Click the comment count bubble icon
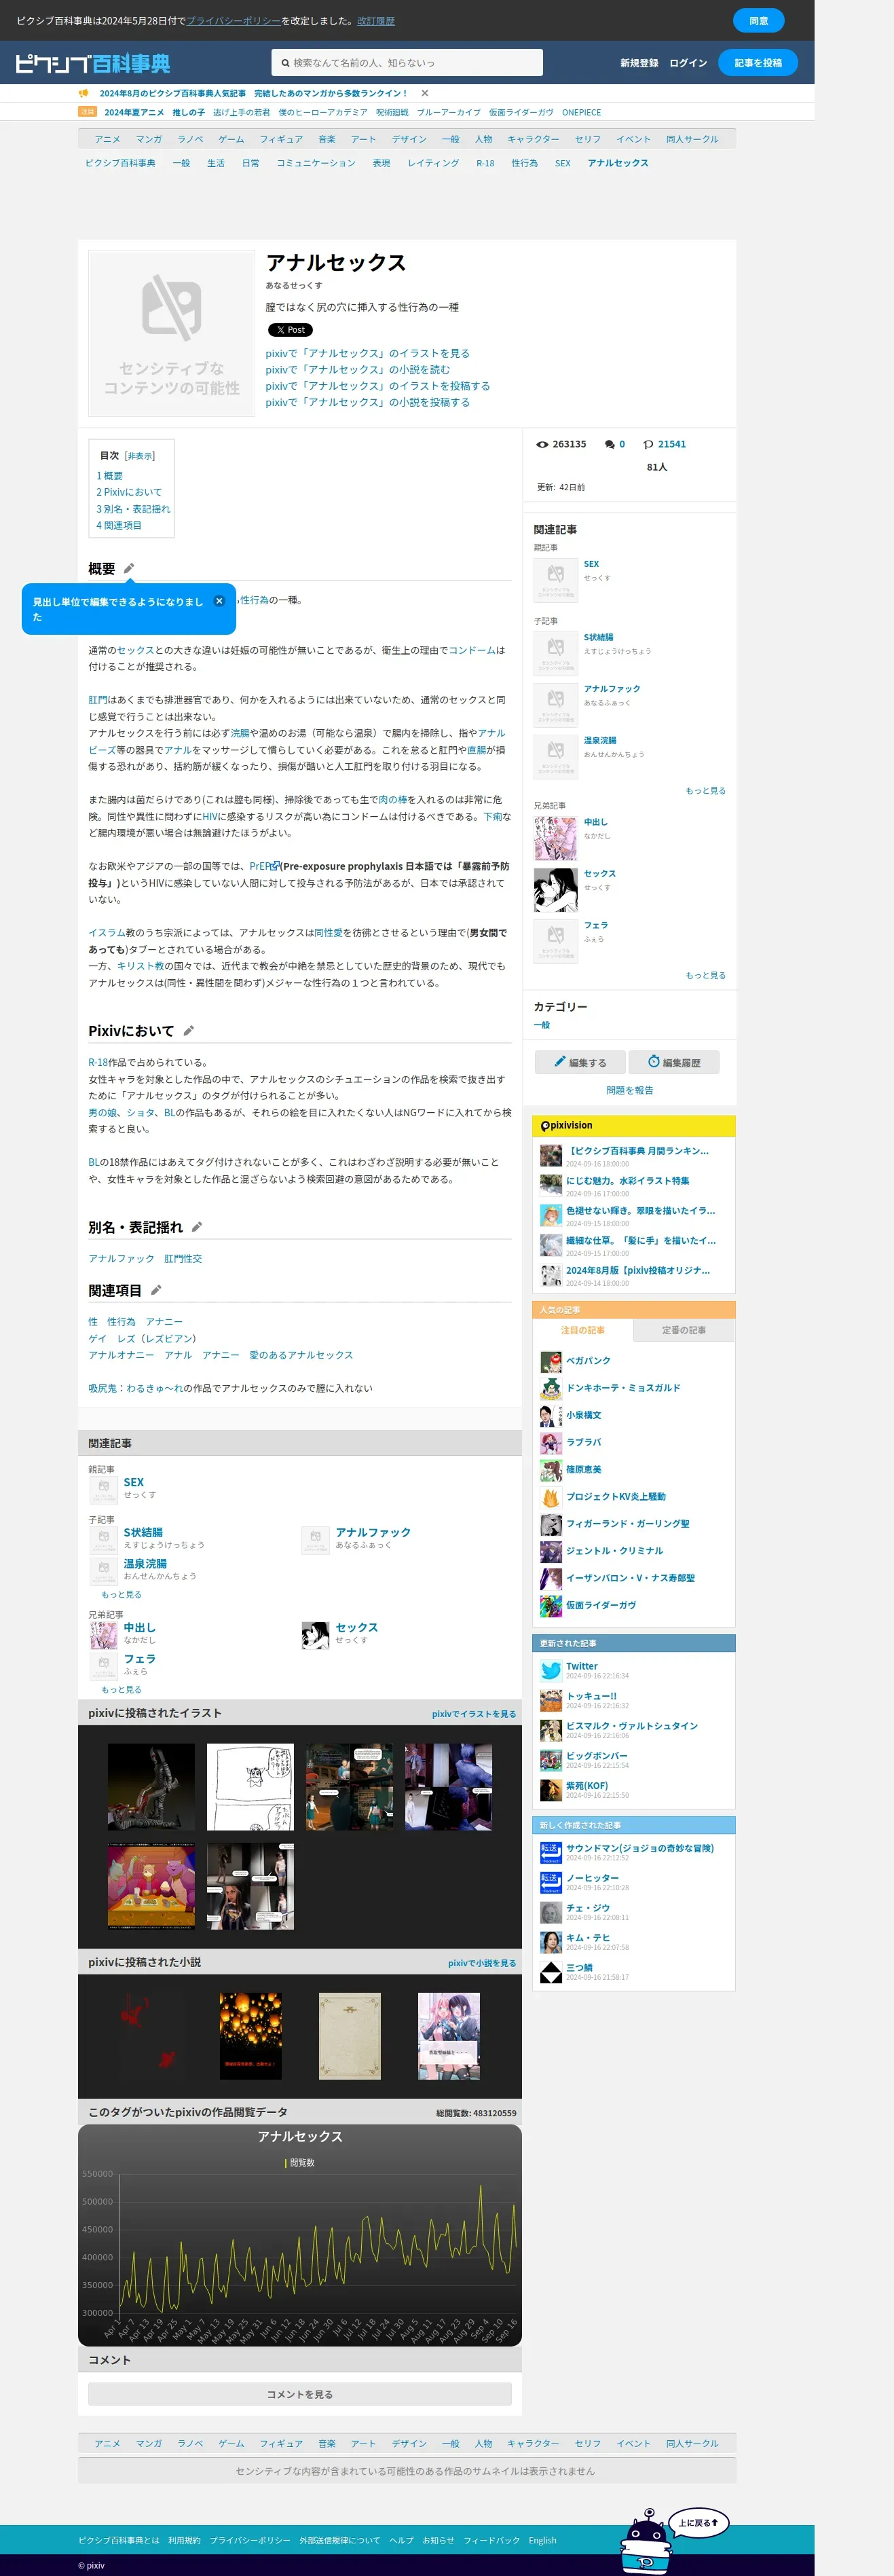The image size is (894, 2576). click(x=609, y=444)
